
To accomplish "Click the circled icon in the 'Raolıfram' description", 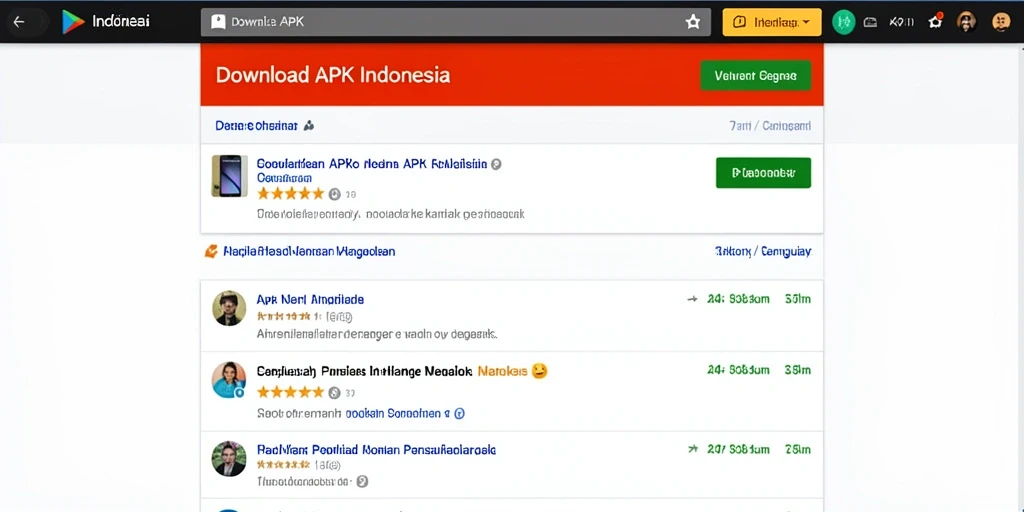I will [362, 481].
